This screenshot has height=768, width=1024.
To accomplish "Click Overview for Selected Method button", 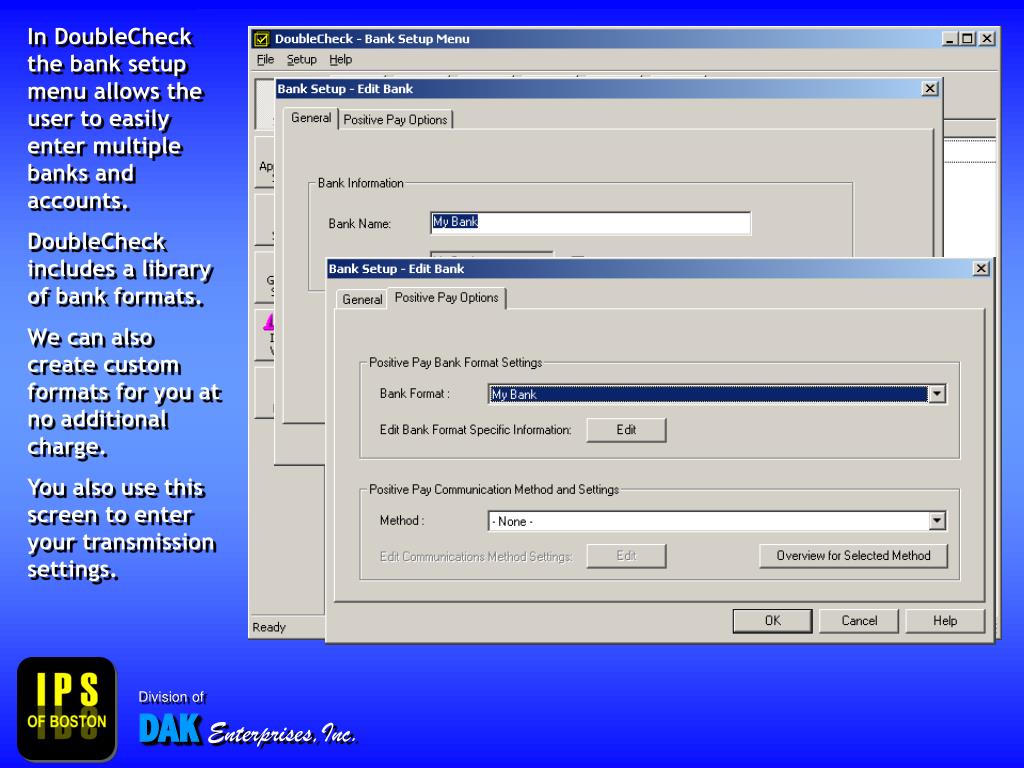I will [x=853, y=556].
